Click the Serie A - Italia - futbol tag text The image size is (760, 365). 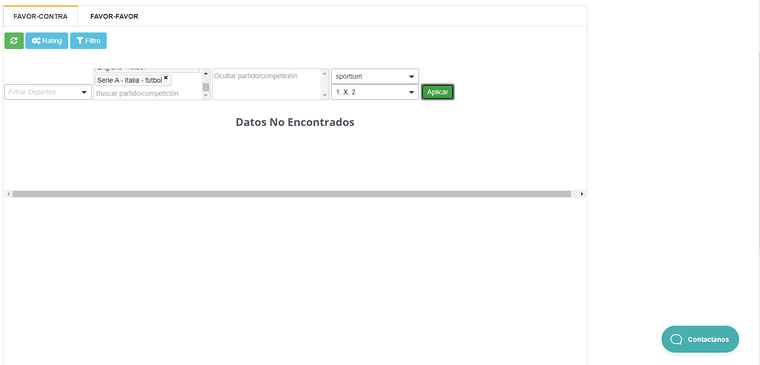[x=129, y=80]
